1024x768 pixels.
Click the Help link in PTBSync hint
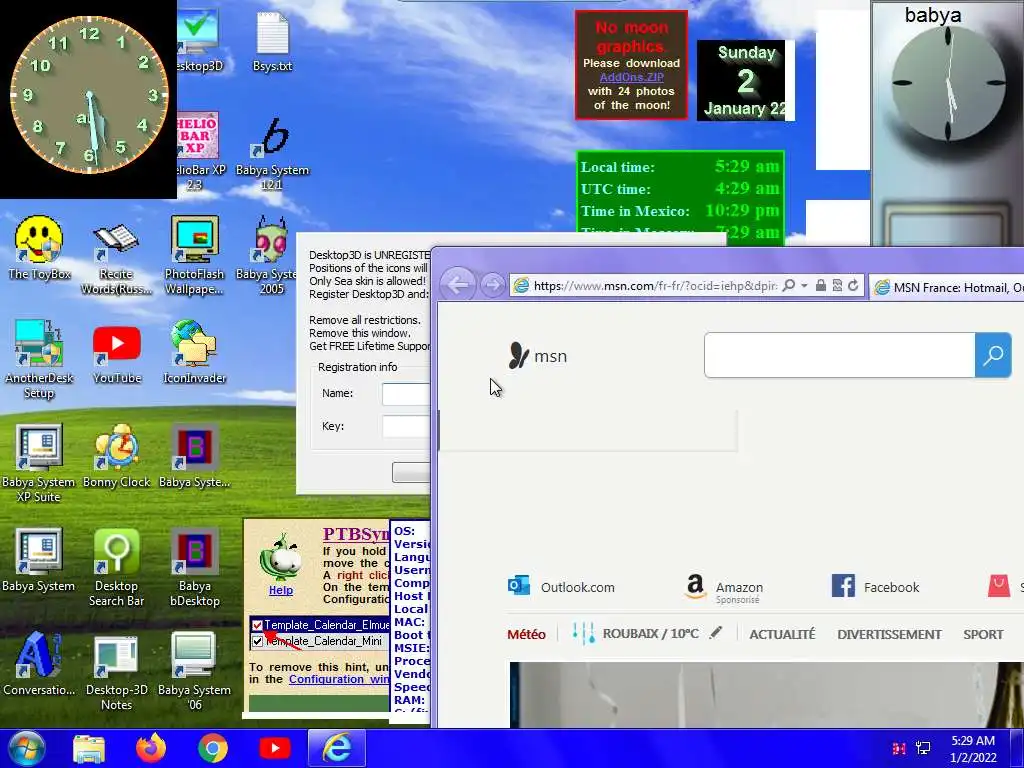[x=281, y=590]
